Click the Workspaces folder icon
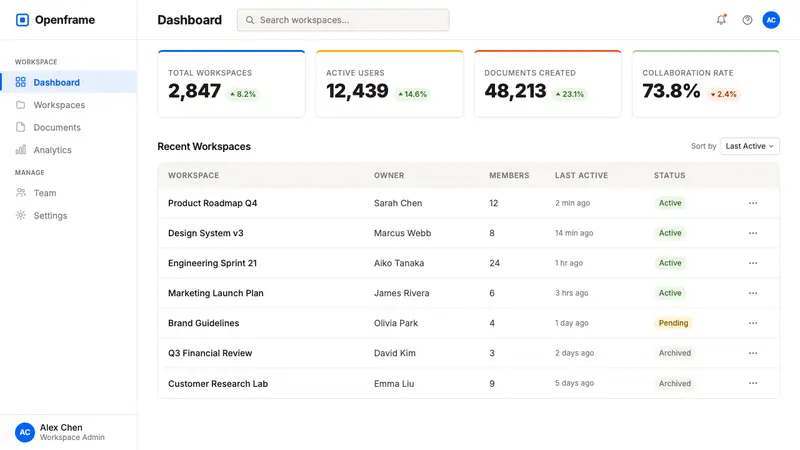Image resolution: width=800 pixels, height=450 pixels. point(20,105)
